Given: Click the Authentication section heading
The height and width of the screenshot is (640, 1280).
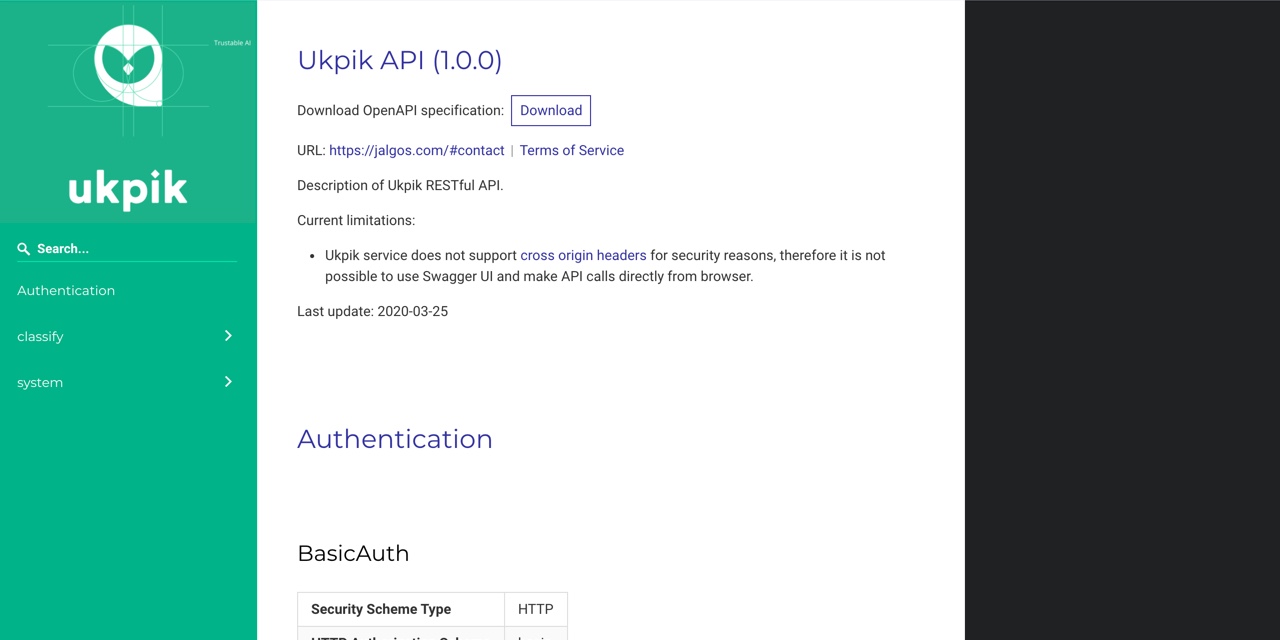Looking at the screenshot, I should tap(395, 439).
